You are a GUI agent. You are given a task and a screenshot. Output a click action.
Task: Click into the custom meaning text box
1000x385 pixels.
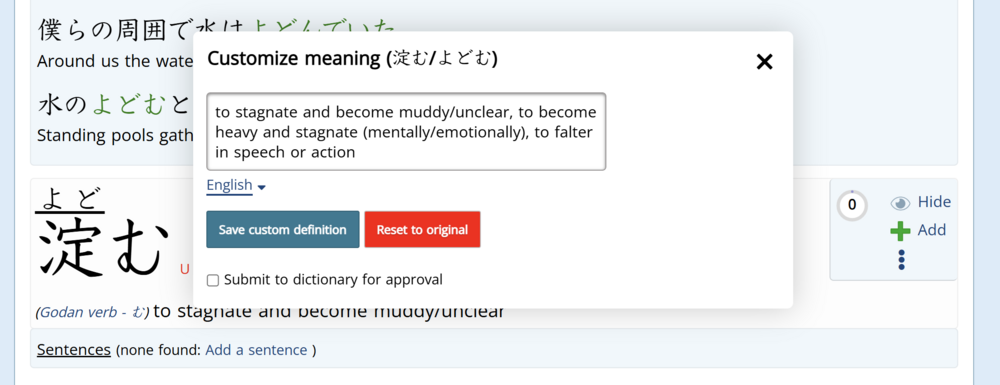tap(406, 132)
